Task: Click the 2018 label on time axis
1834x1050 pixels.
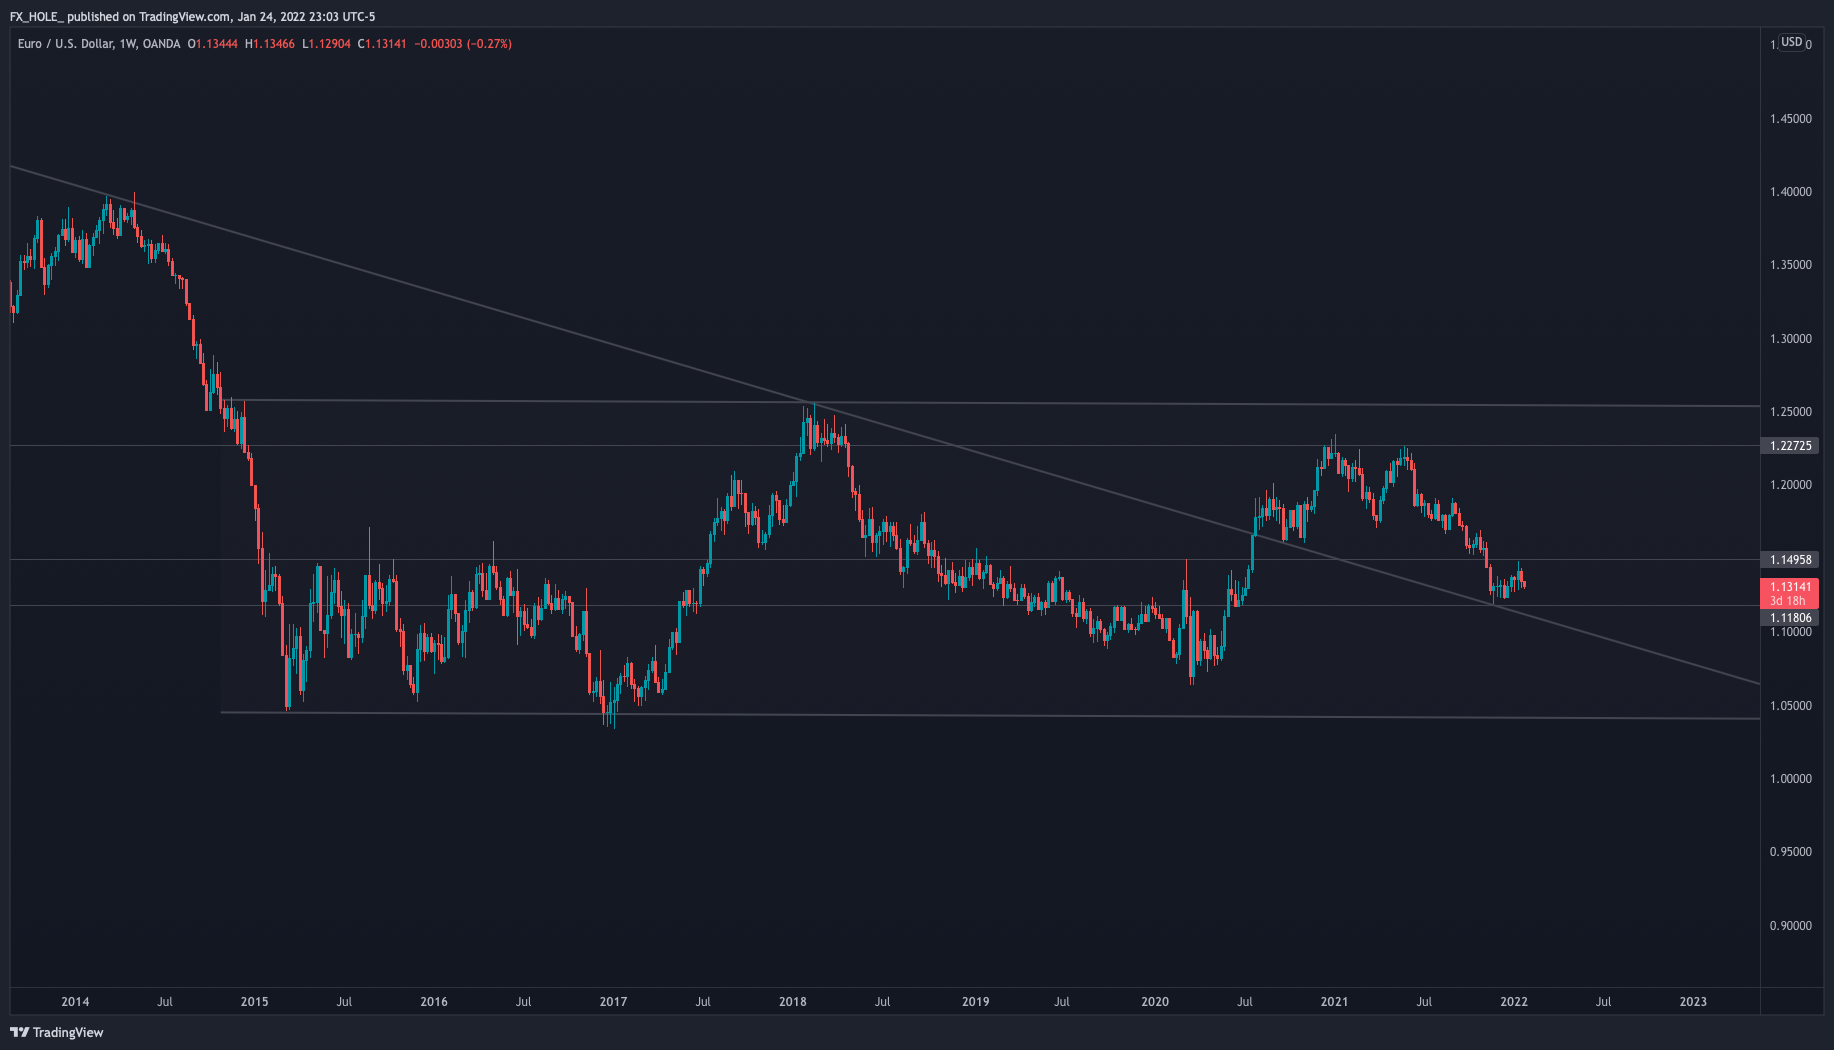Action: (793, 1002)
